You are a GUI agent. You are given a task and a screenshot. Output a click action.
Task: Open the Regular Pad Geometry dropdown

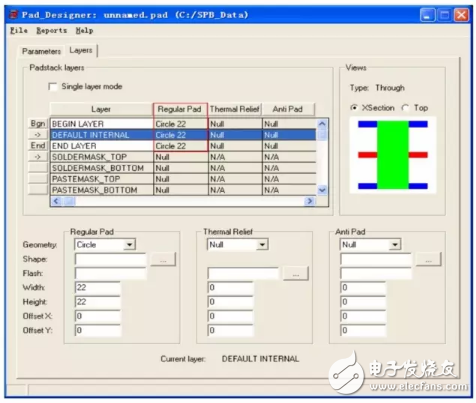pyautogui.click(x=129, y=245)
